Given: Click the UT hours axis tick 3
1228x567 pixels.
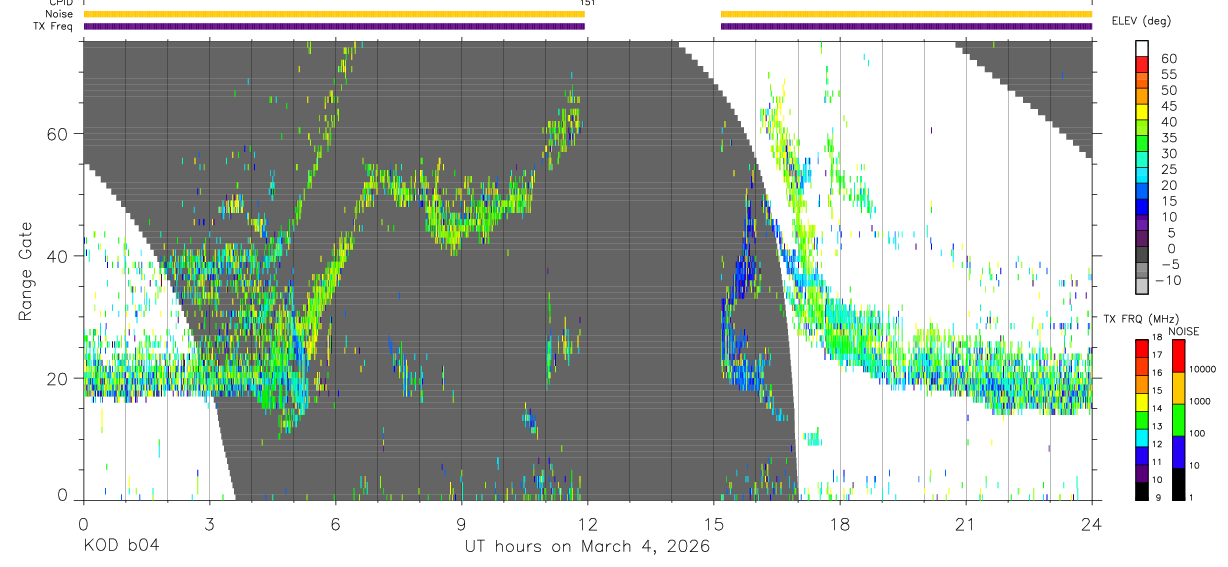Looking at the screenshot, I should (209, 523).
